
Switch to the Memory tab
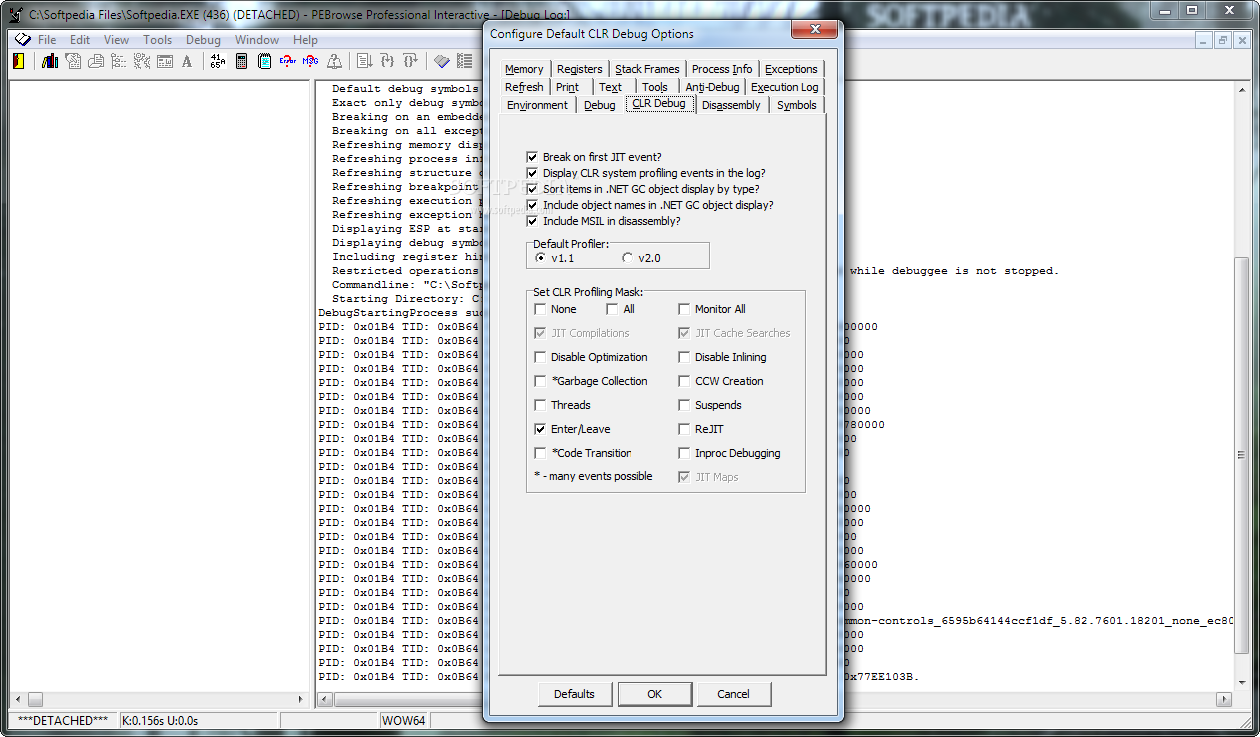pos(524,69)
